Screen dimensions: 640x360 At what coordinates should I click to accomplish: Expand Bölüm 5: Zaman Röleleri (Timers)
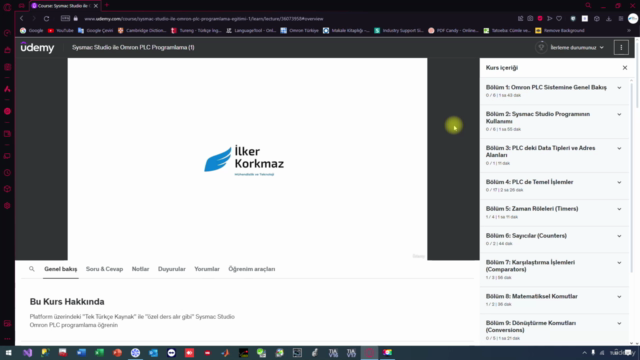pyautogui.click(x=554, y=212)
